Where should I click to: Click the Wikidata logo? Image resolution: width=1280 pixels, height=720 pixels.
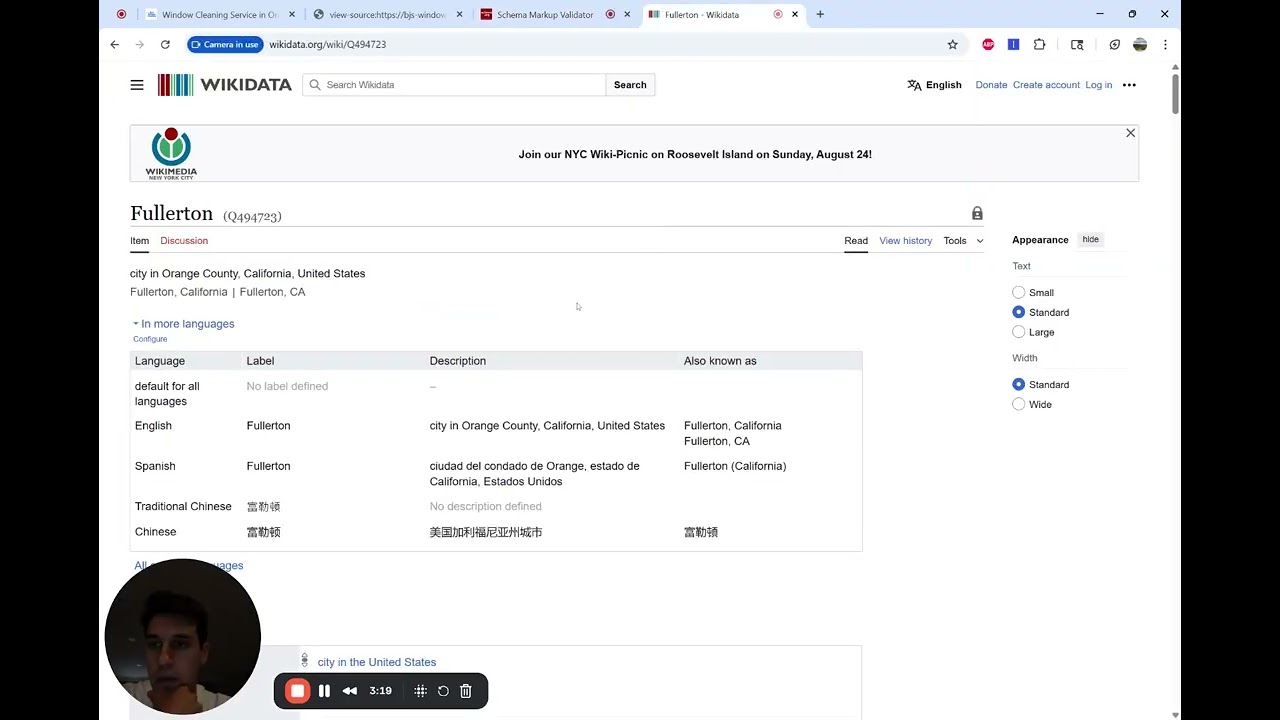(225, 85)
